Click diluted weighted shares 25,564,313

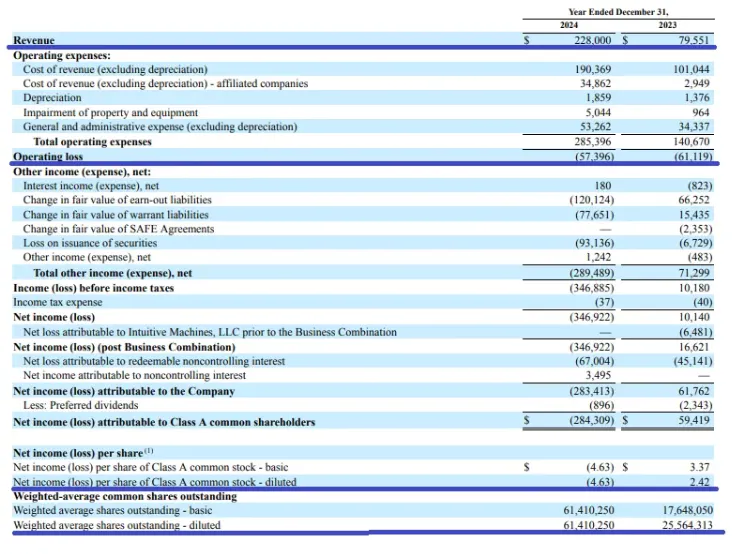[688, 525]
